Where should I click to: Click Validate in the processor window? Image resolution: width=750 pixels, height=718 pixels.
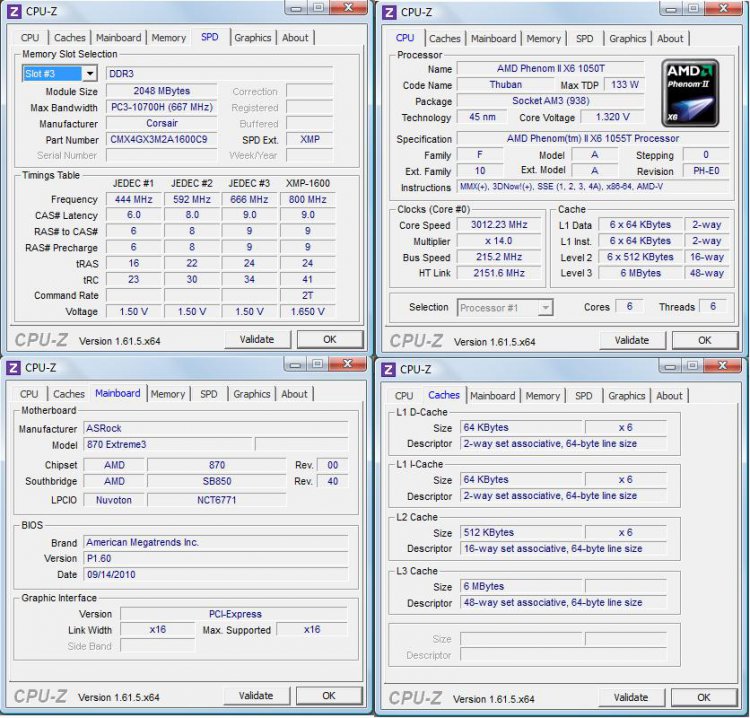tap(632, 341)
